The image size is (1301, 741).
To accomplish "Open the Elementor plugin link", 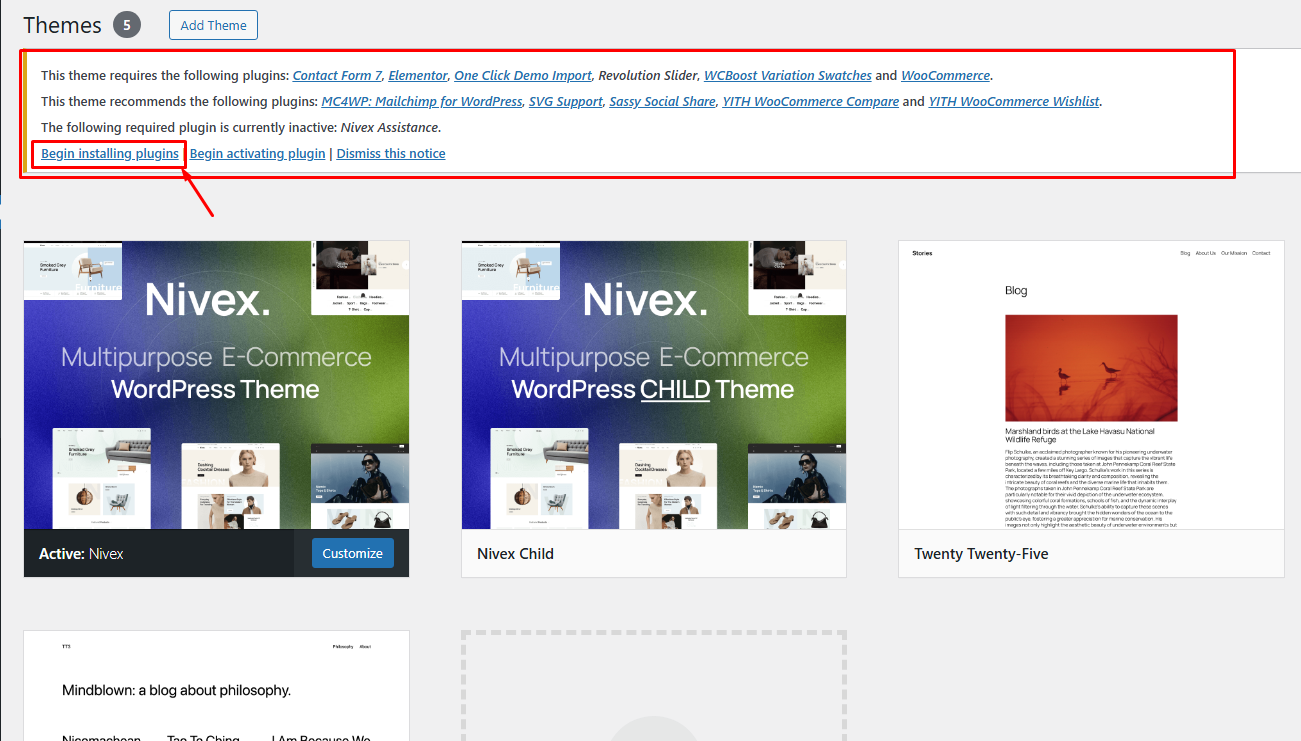I will [418, 75].
